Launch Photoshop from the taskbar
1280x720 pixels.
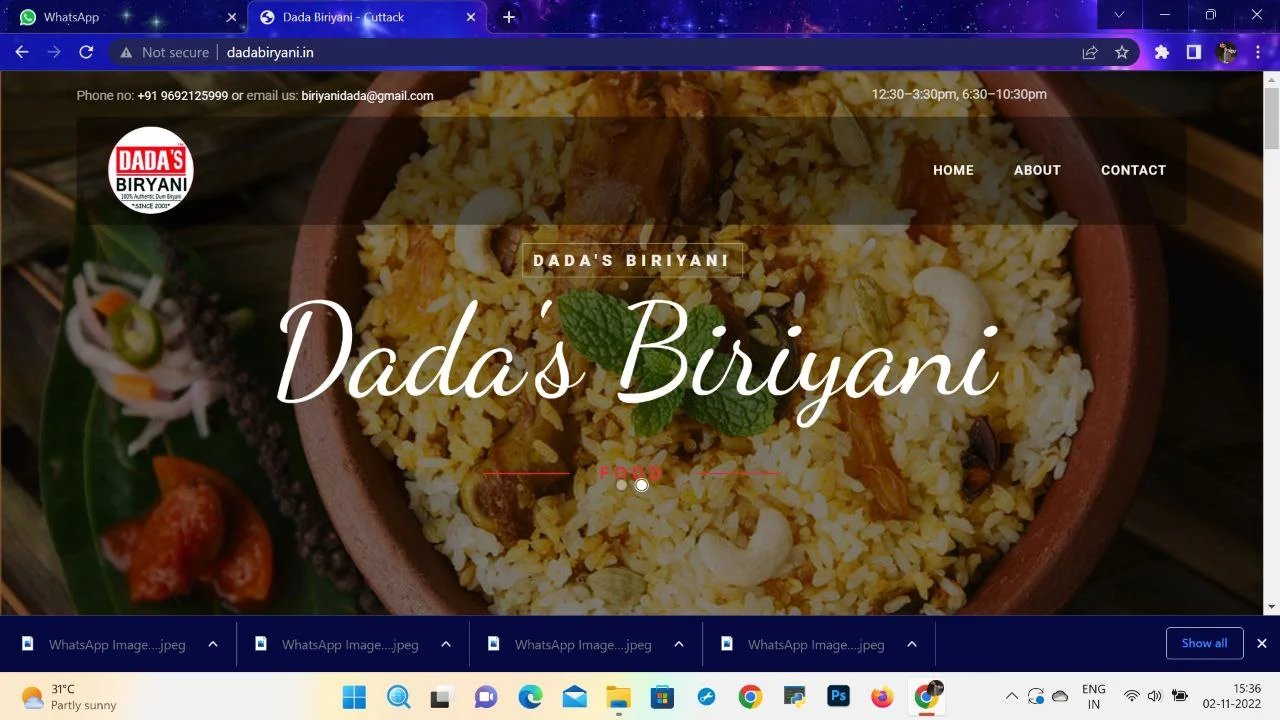pos(838,697)
